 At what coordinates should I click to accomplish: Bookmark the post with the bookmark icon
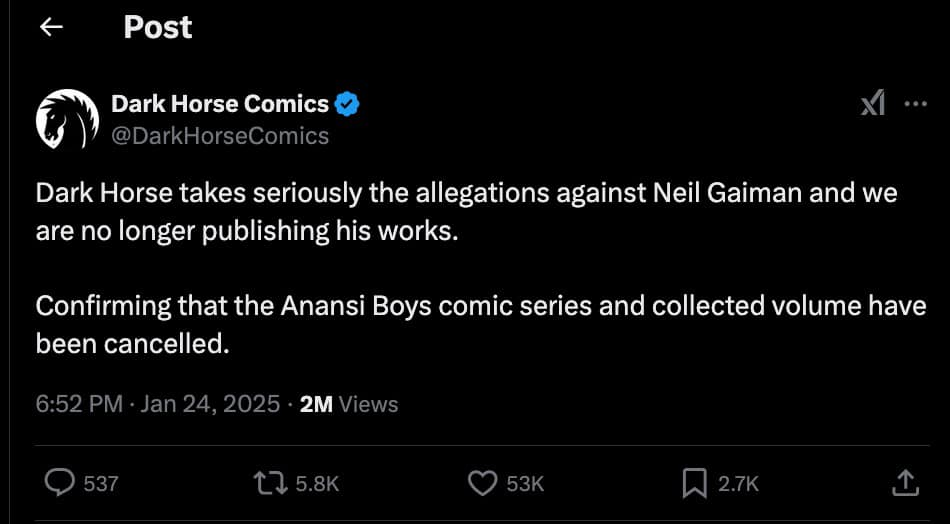point(693,483)
